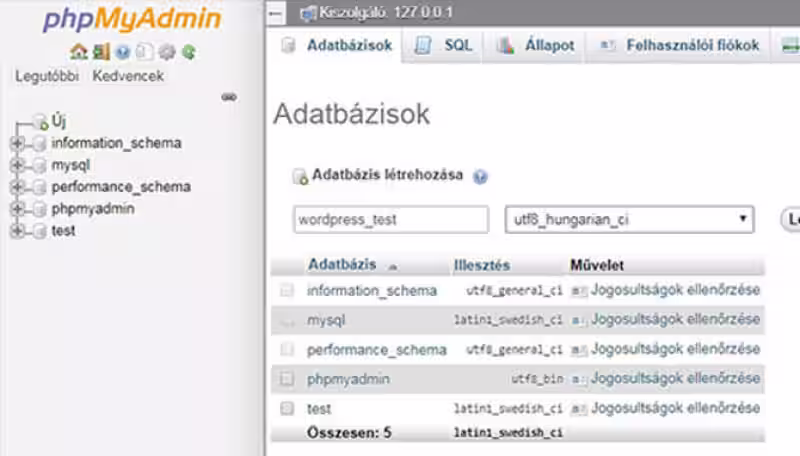Expand information_schema in the tree
800x456 pixels.
pos(17,143)
